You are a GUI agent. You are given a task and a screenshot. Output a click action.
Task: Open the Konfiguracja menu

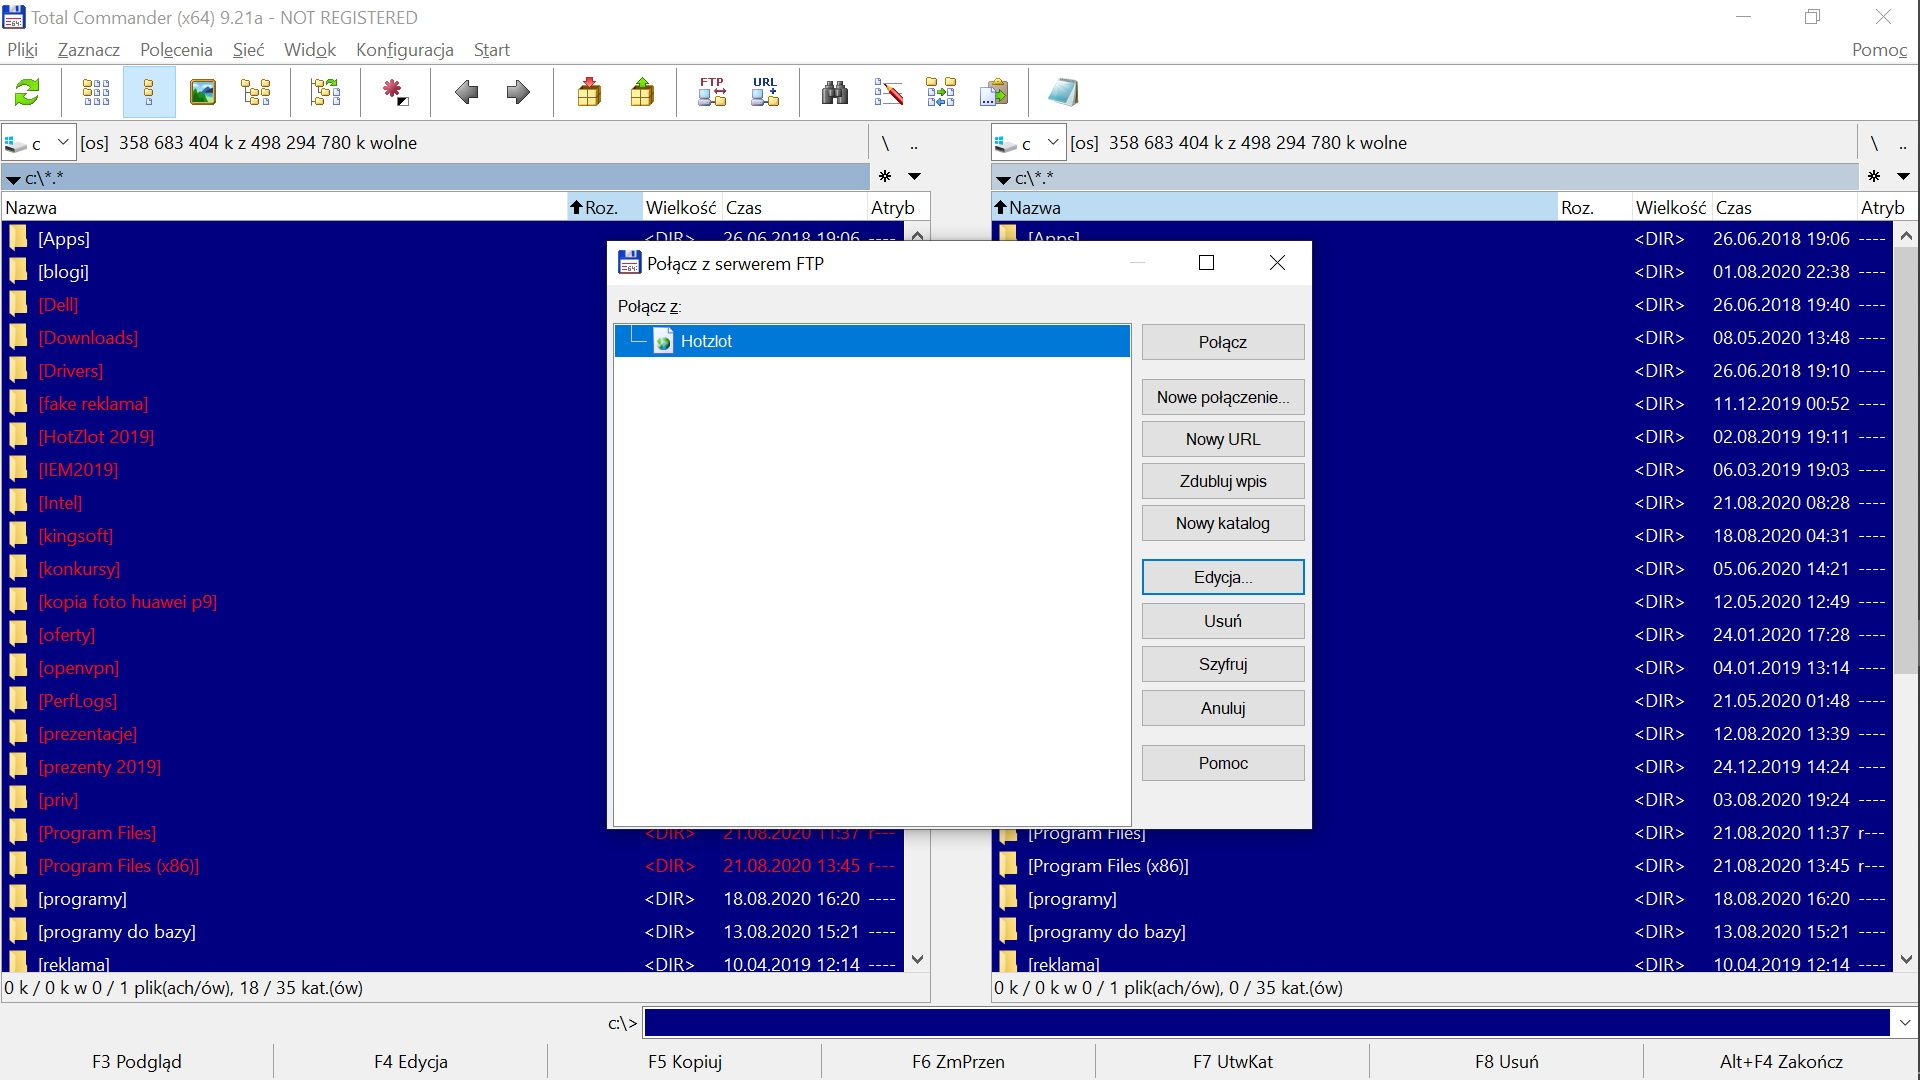click(x=405, y=50)
